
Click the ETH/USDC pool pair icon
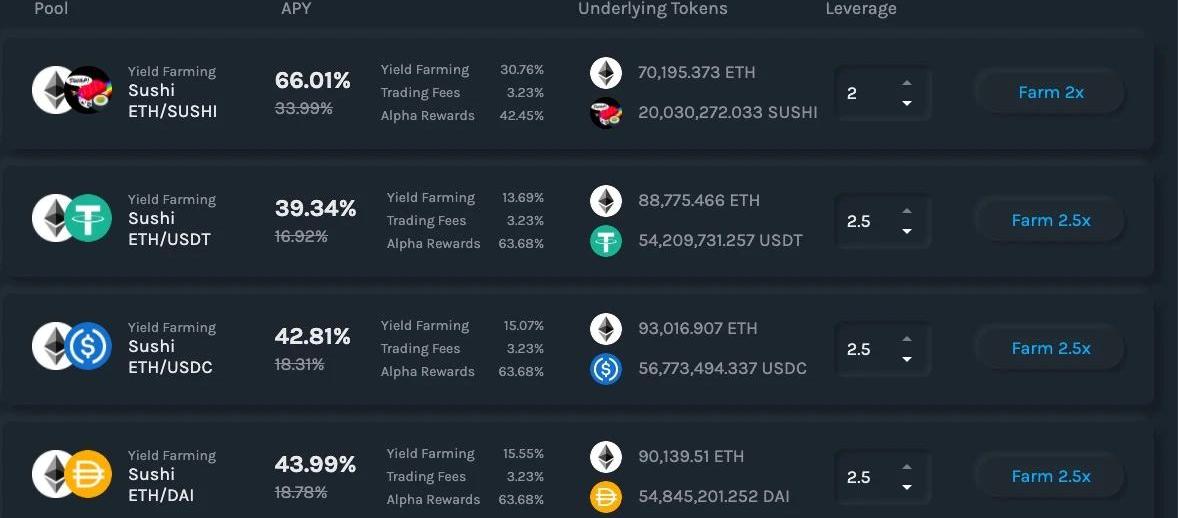coord(71,346)
